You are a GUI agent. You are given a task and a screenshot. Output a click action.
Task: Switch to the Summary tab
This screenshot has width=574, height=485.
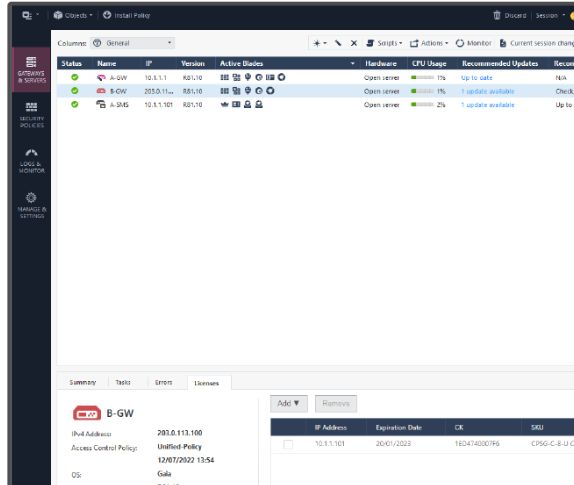pyautogui.click(x=83, y=383)
